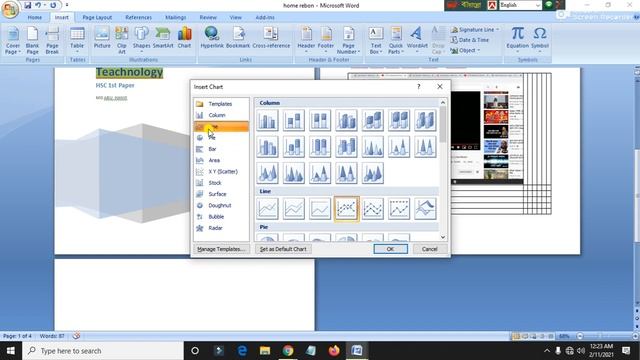This screenshot has height=360, width=640.
Task: Select Area chart category
Action: pos(221,160)
